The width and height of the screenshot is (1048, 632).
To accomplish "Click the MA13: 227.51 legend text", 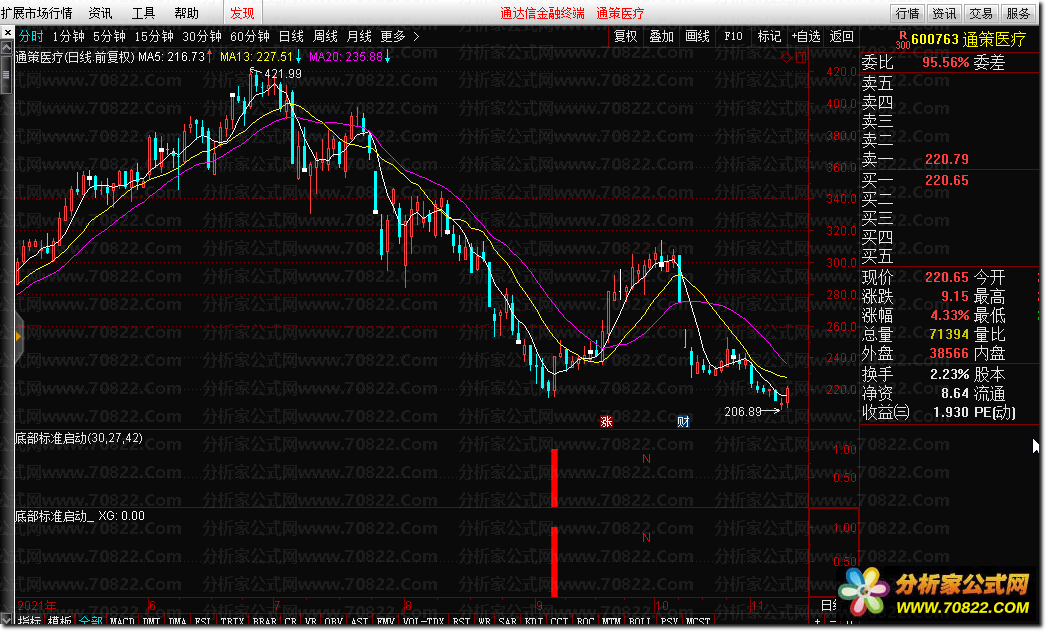I will point(256,57).
